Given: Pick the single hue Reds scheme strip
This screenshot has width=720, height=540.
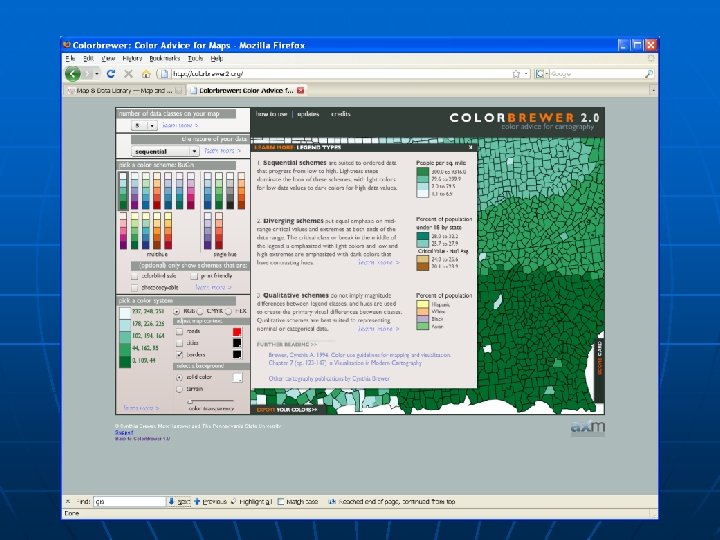Looking at the screenshot, I should click(219, 231).
